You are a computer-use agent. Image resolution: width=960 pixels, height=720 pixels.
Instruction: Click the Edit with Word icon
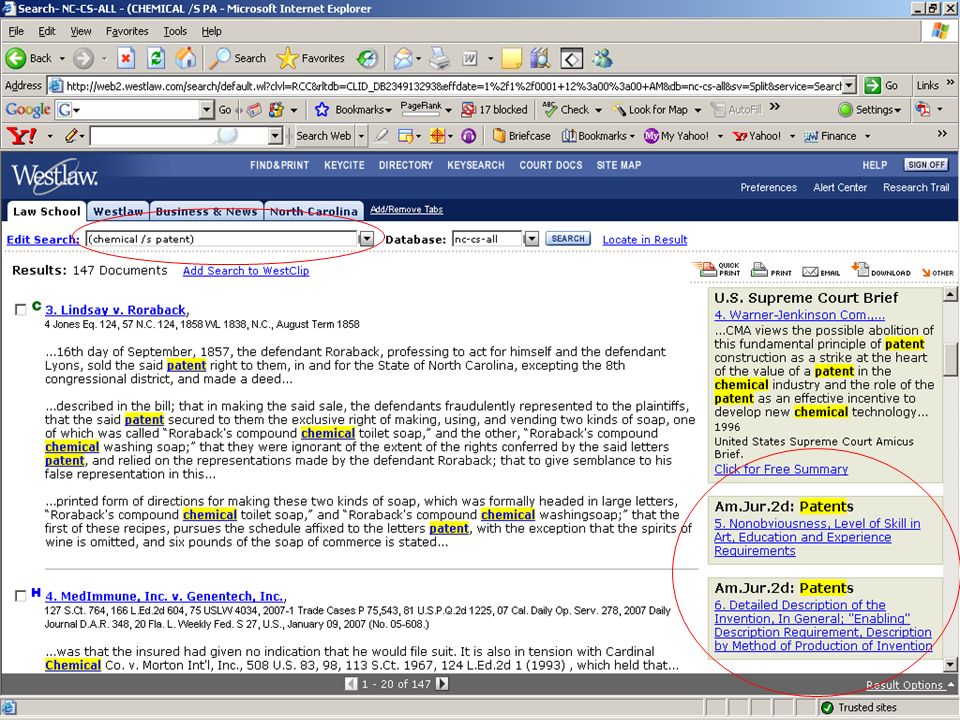pos(470,59)
